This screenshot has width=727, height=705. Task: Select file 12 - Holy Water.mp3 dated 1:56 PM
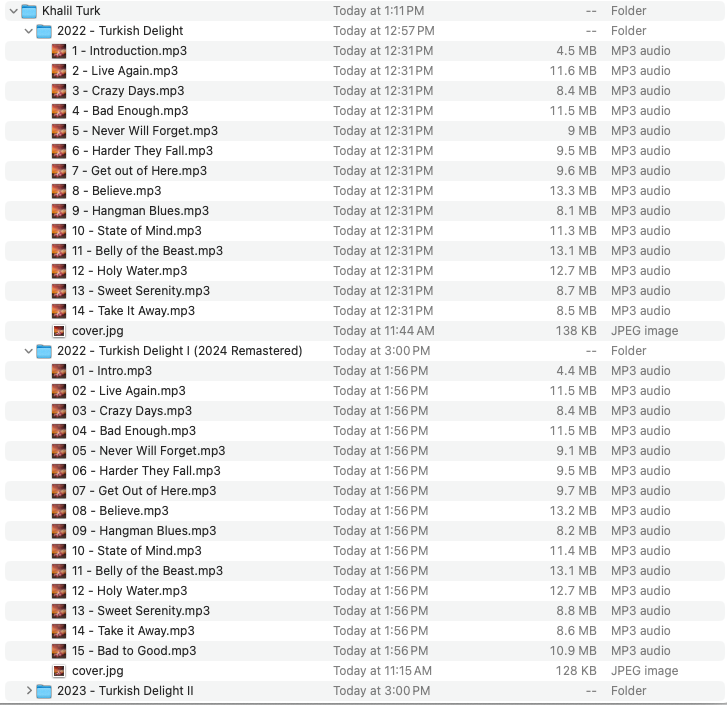coord(130,591)
